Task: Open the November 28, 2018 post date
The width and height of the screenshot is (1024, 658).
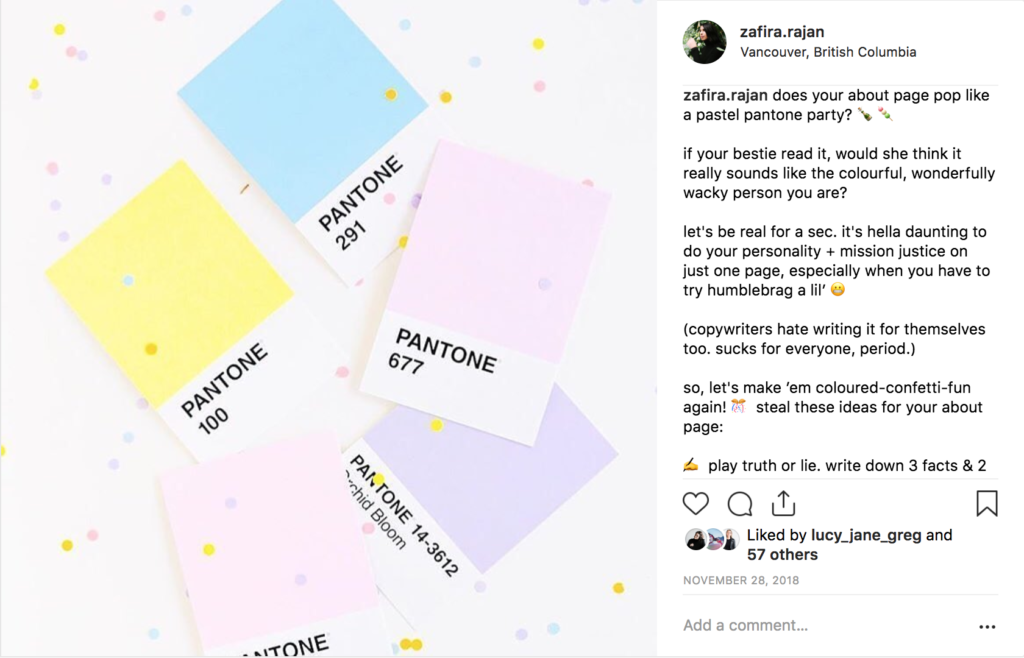Action: [741, 580]
